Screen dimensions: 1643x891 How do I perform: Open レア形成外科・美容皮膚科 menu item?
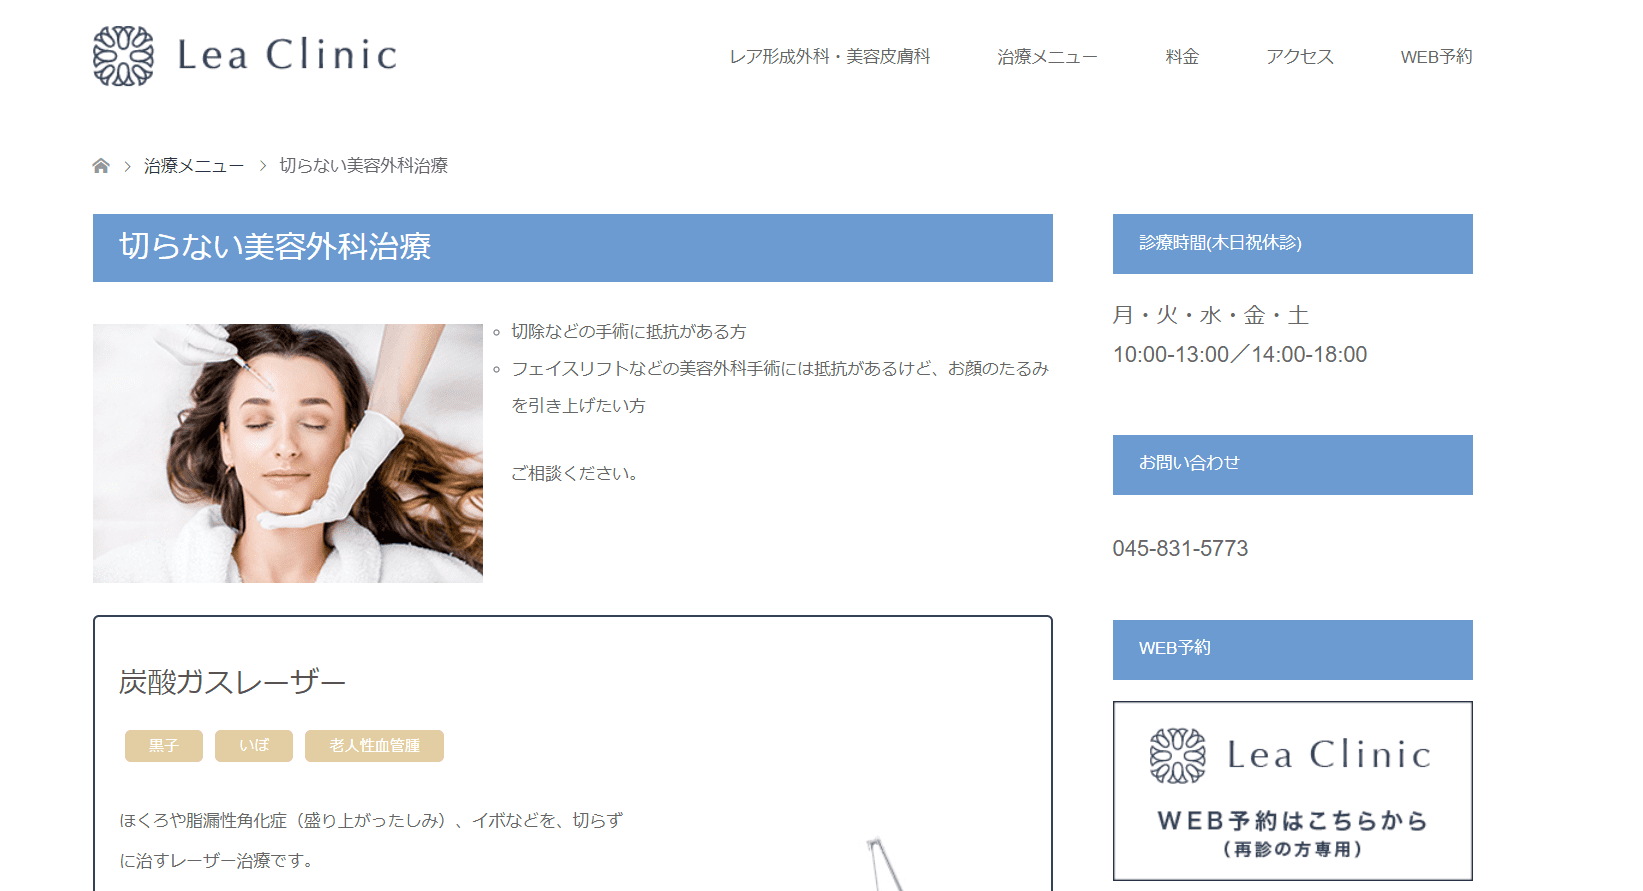(x=829, y=57)
